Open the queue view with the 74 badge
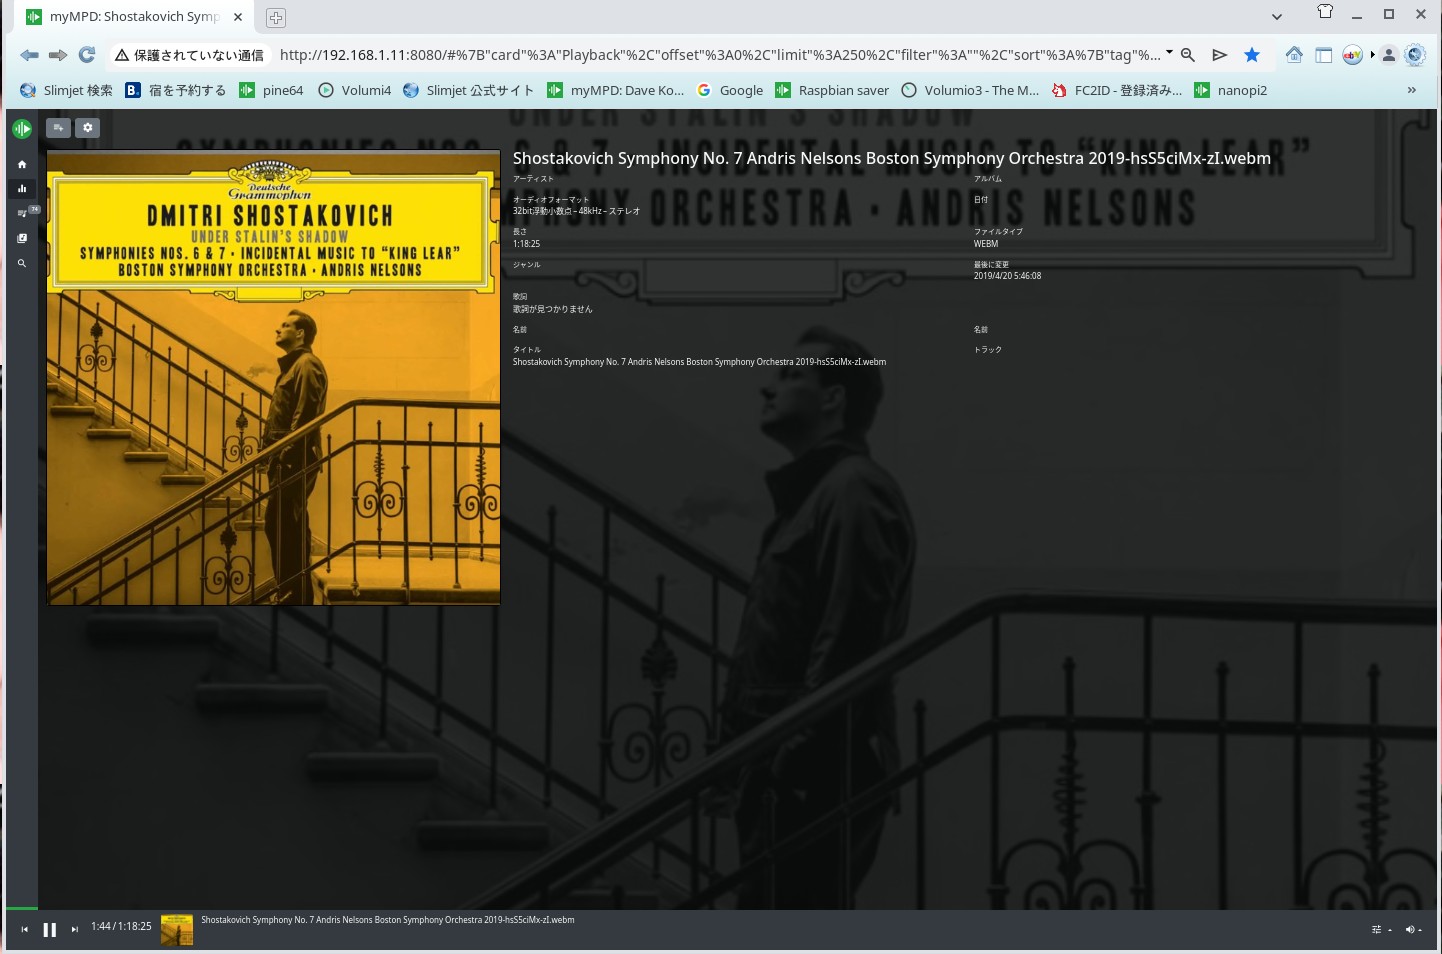This screenshot has height=954, width=1442. [24, 212]
